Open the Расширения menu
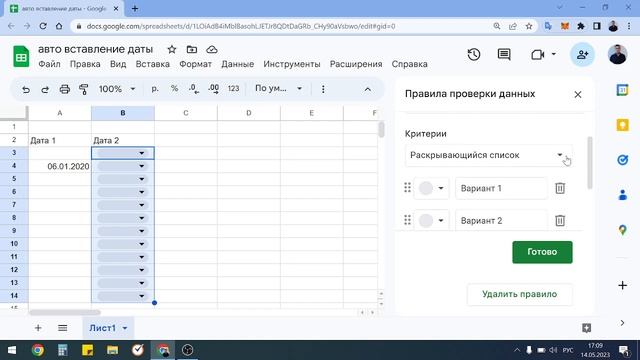The image size is (640, 360). click(x=356, y=64)
